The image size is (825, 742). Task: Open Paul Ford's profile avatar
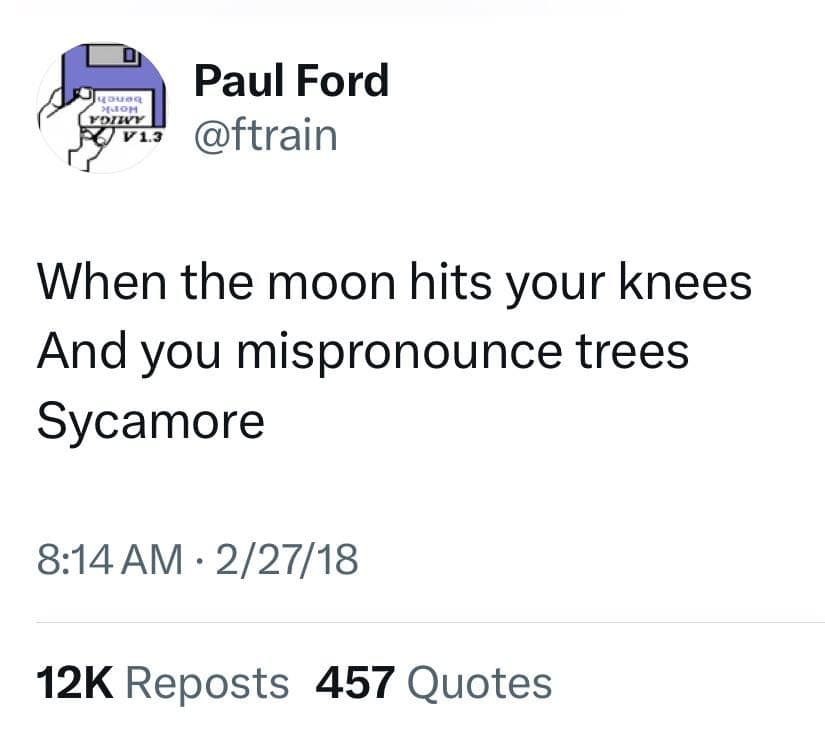point(102,108)
